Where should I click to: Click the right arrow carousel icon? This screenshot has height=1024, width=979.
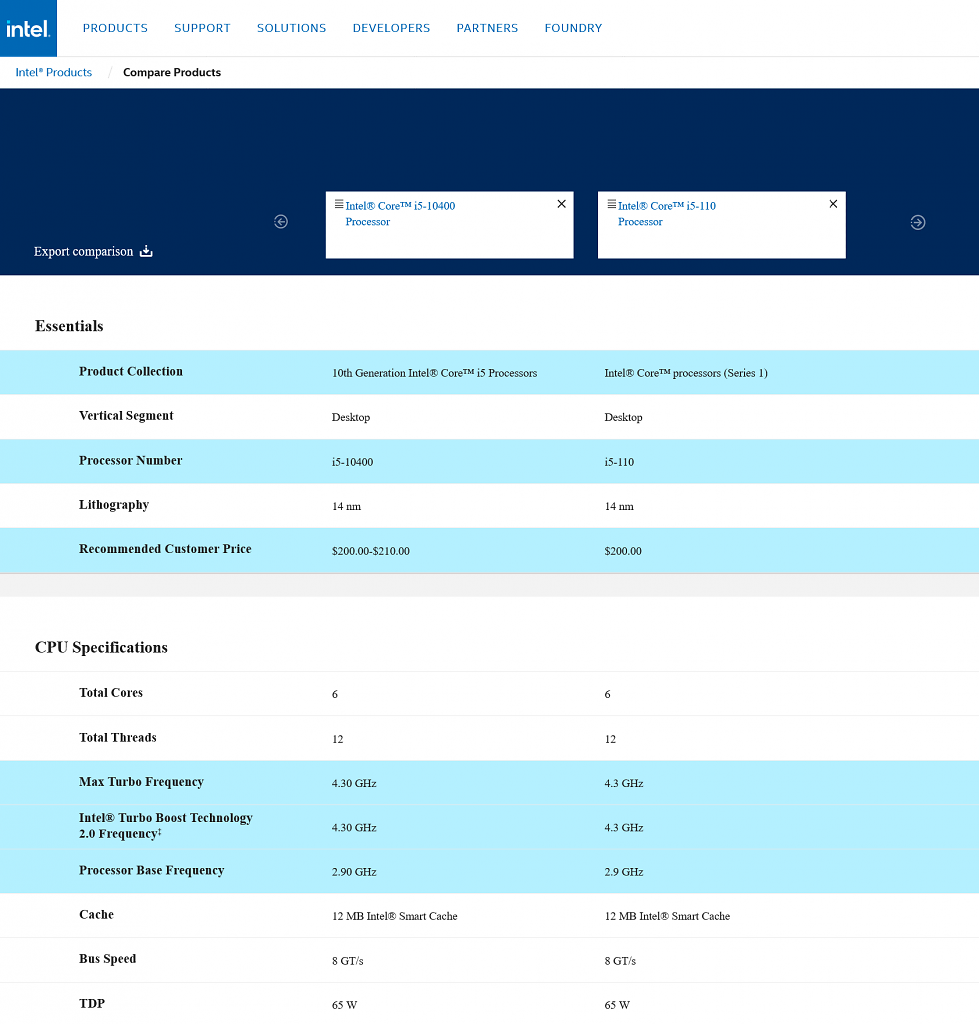click(x=918, y=223)
